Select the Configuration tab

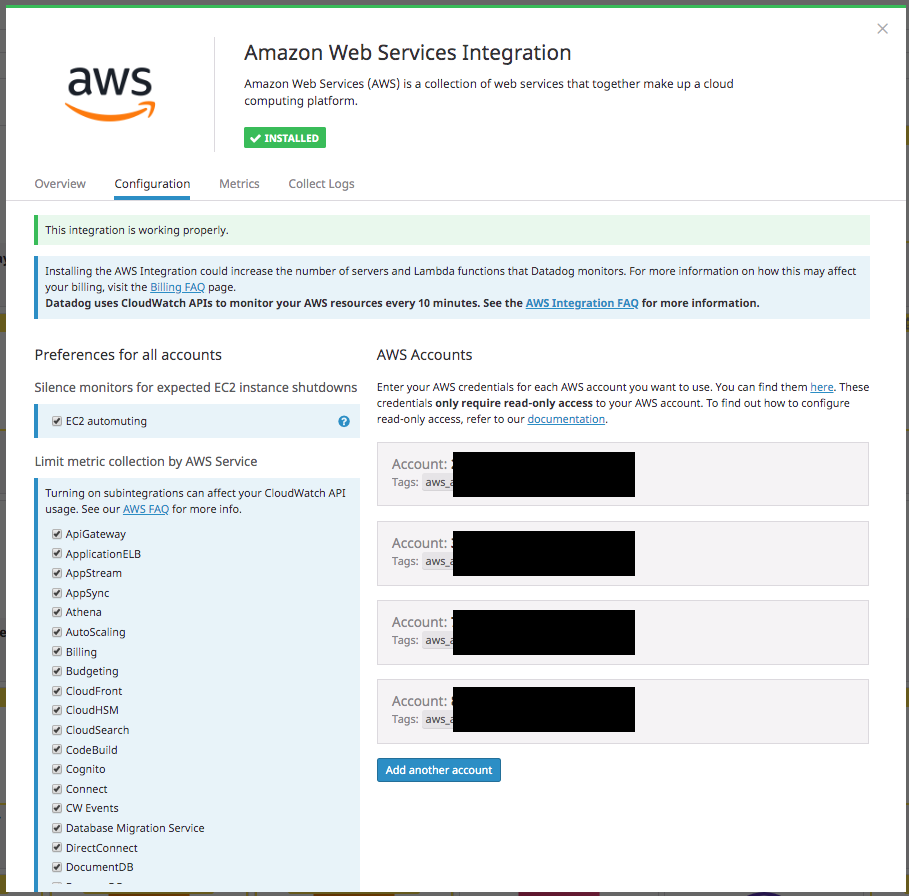coord(152,184)
